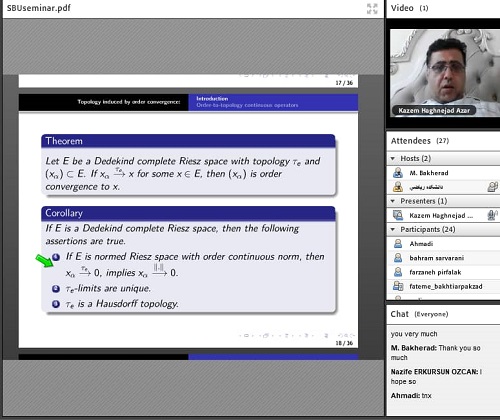Click Ahmadi's participant icon
The height and width of the screenshot is (420, 500).
398,244
